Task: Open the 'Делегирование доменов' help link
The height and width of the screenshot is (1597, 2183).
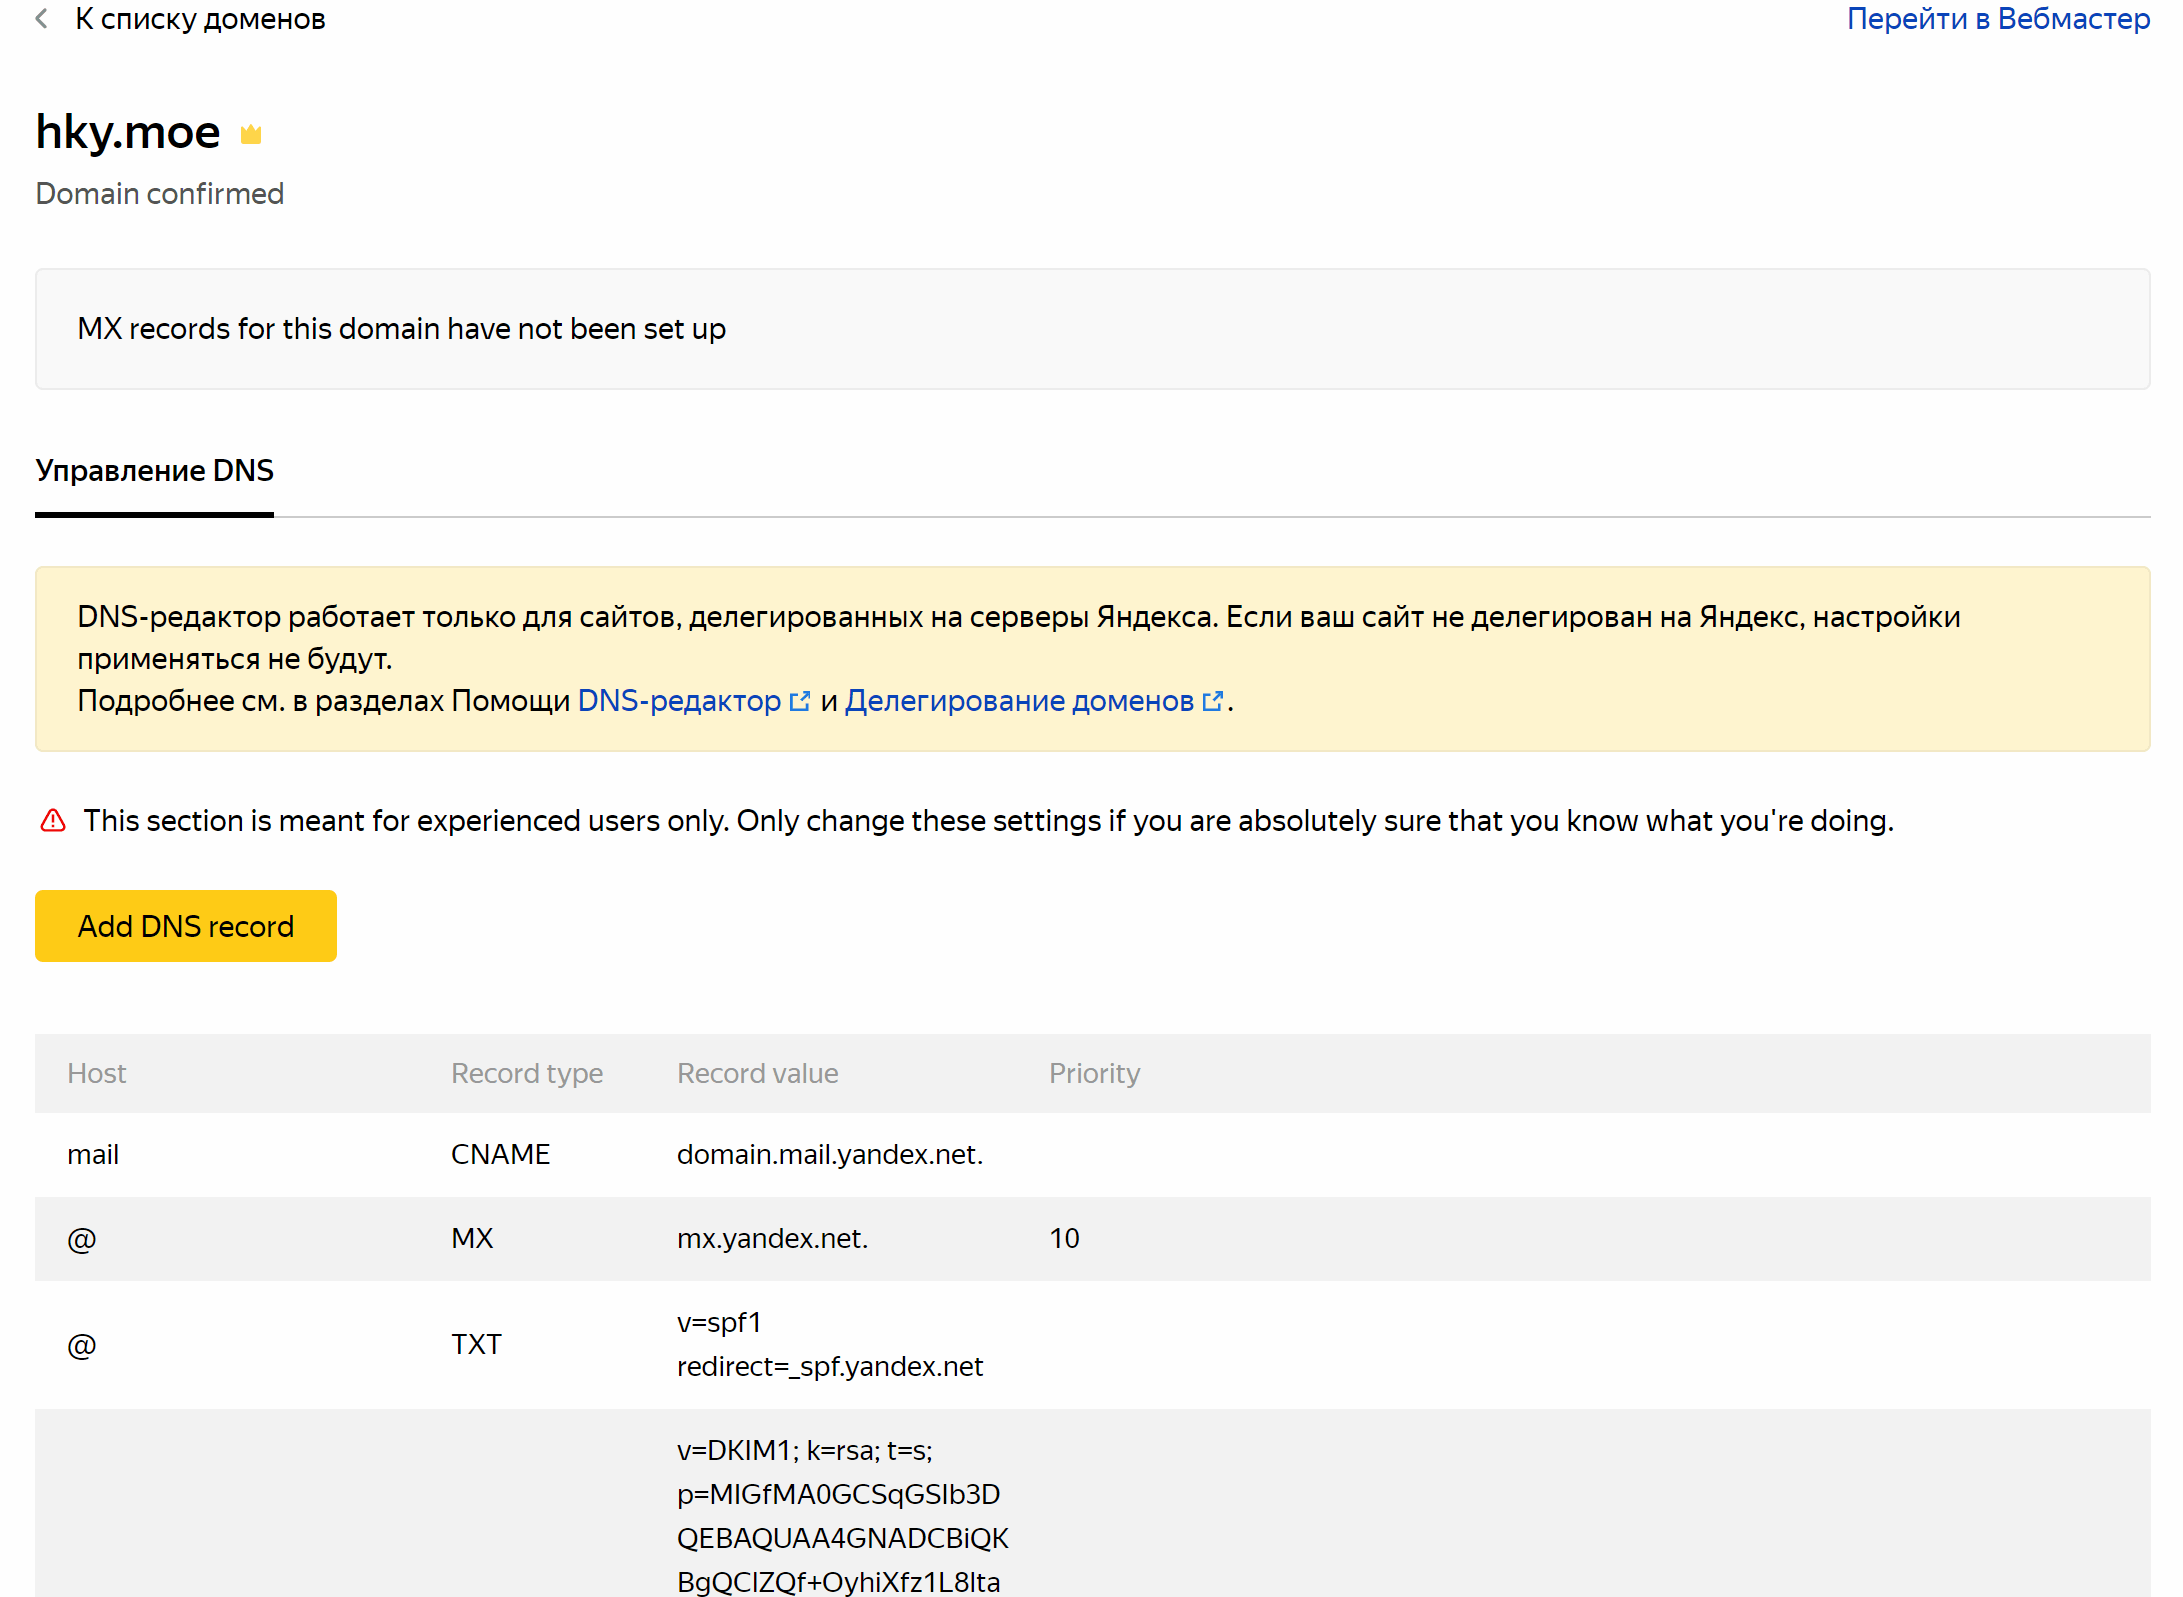Action: click(1019, 701)
